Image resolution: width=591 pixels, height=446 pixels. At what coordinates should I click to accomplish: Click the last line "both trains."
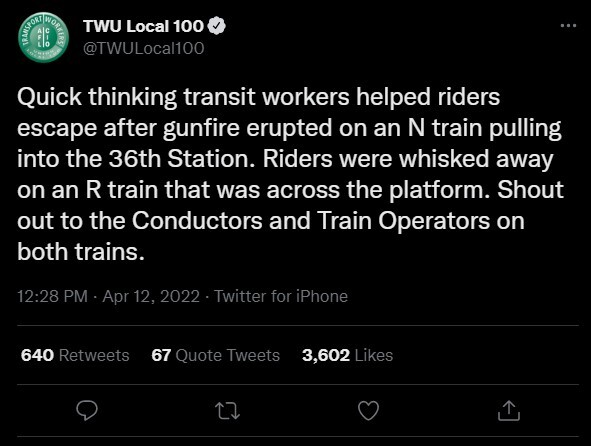[81, 251]
